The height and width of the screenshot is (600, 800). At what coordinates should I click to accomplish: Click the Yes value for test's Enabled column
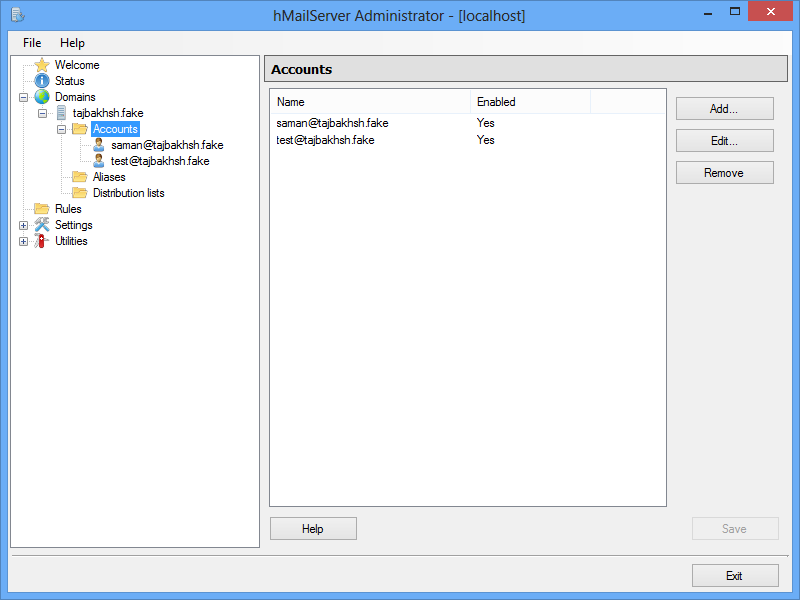tap(486, 140)
